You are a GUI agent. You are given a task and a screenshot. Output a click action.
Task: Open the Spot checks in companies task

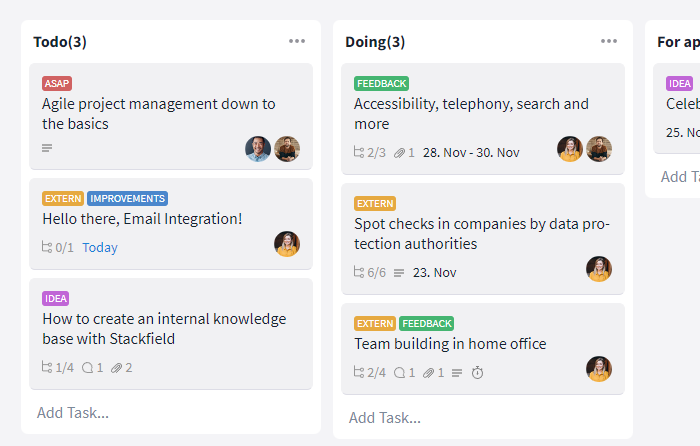(482, 233)
